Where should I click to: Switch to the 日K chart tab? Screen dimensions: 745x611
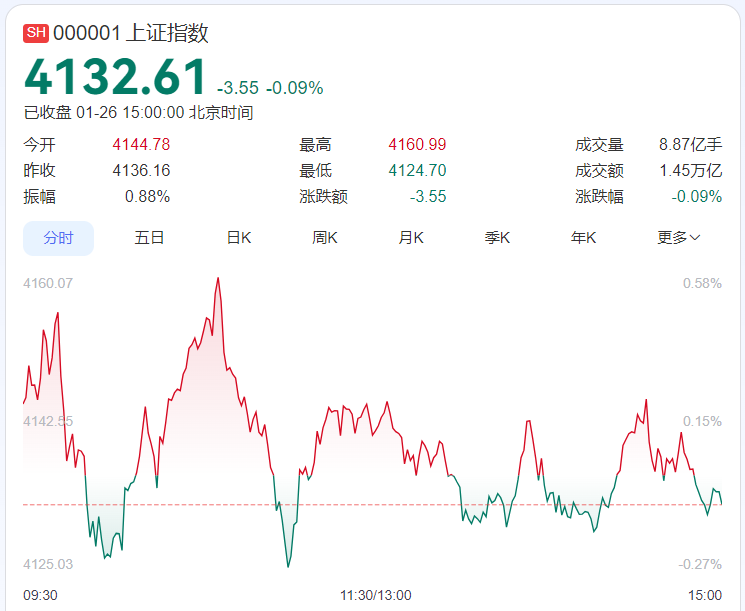(x=239, y=238)
